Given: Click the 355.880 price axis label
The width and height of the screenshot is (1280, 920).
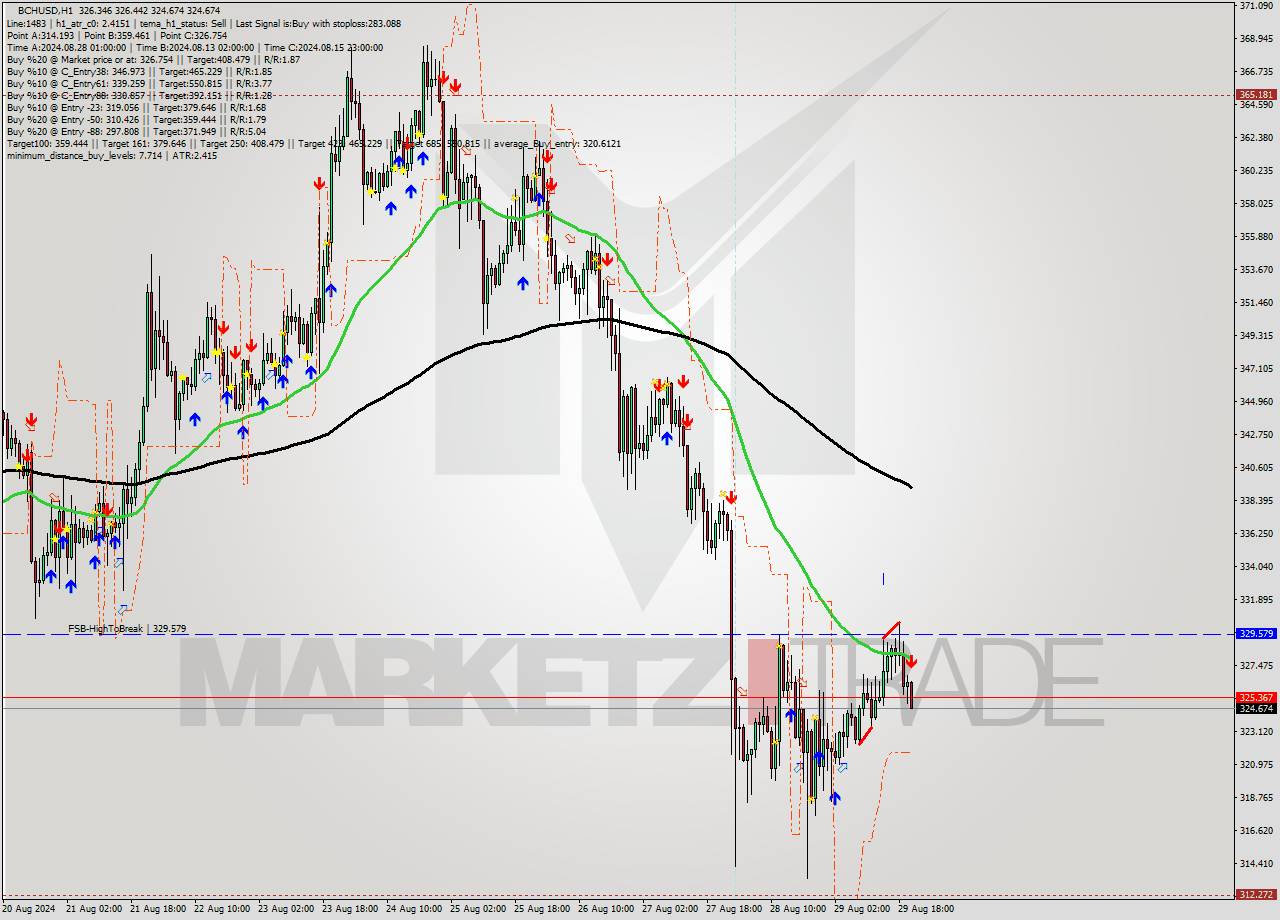Looking at the screenshot, I should 1255,236.
